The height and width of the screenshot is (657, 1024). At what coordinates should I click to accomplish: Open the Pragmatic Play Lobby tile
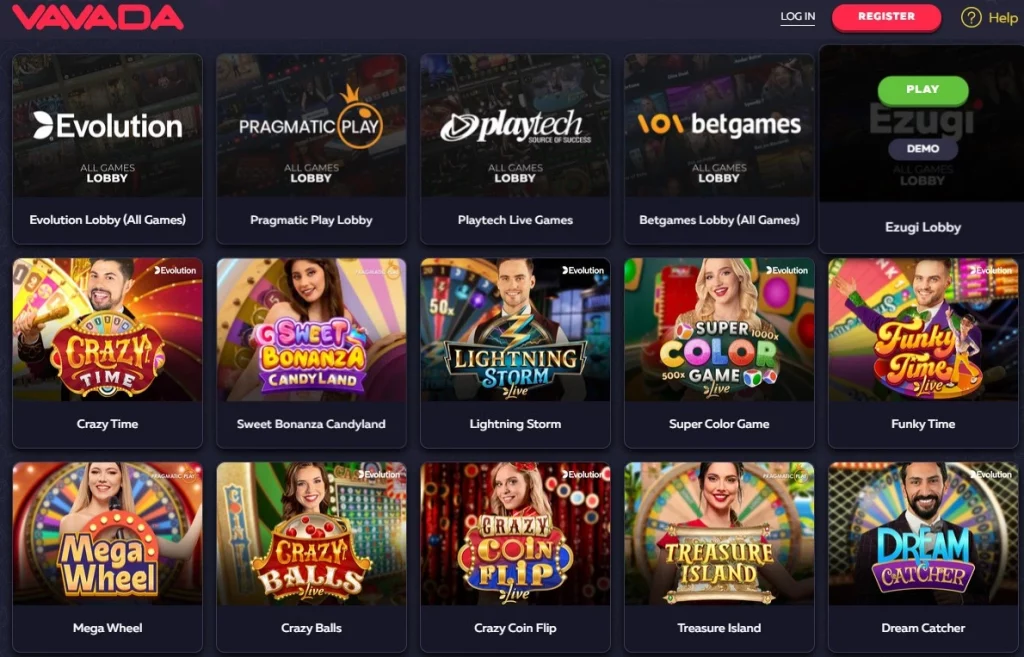coord(311,149)
